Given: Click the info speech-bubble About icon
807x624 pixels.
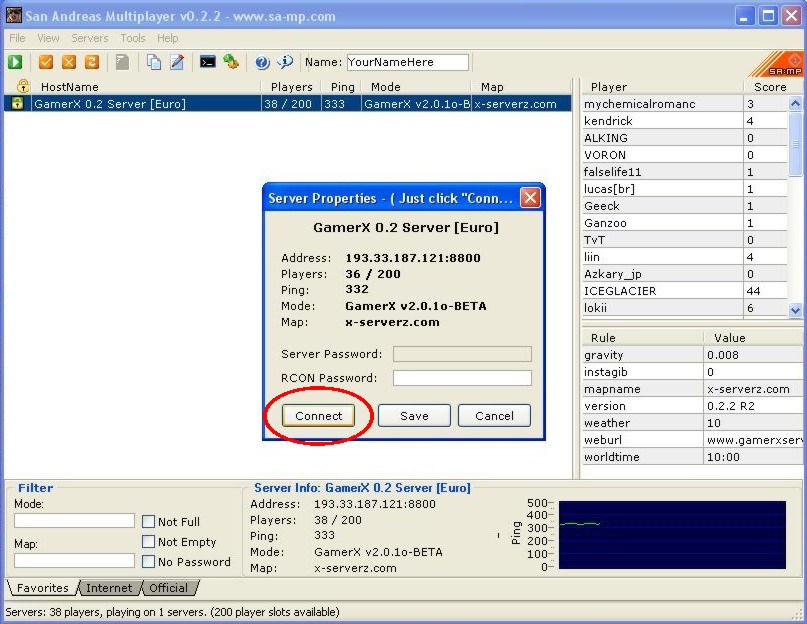Looking at the screenshot, I should pyautogui.click(x=285, y=62).
